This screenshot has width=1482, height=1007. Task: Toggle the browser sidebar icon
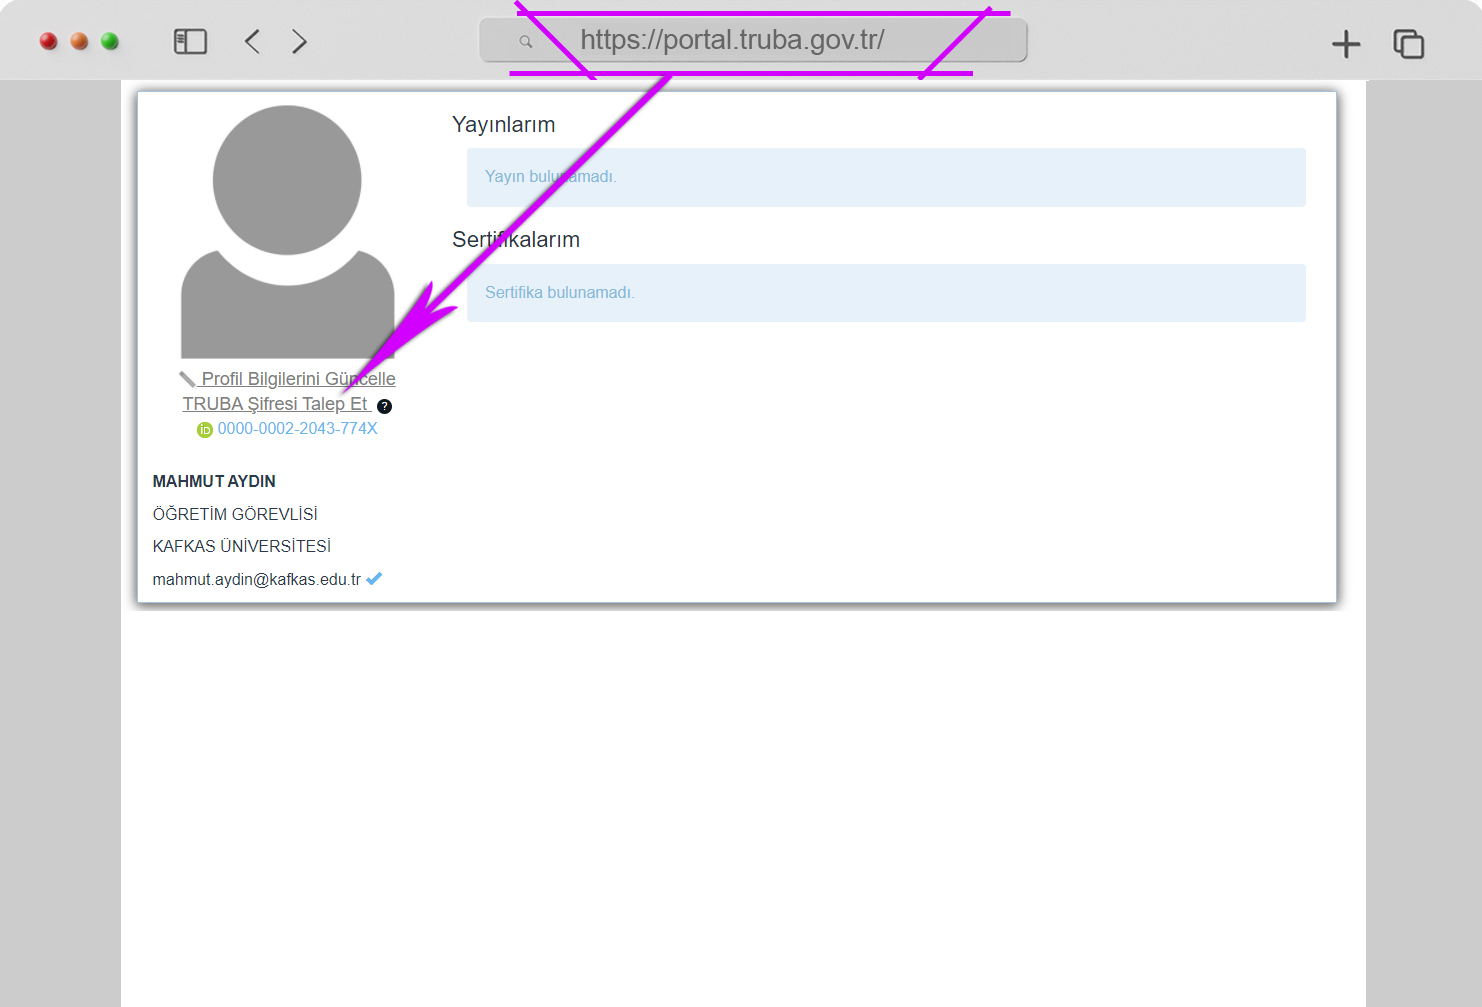tap(190, 41)
